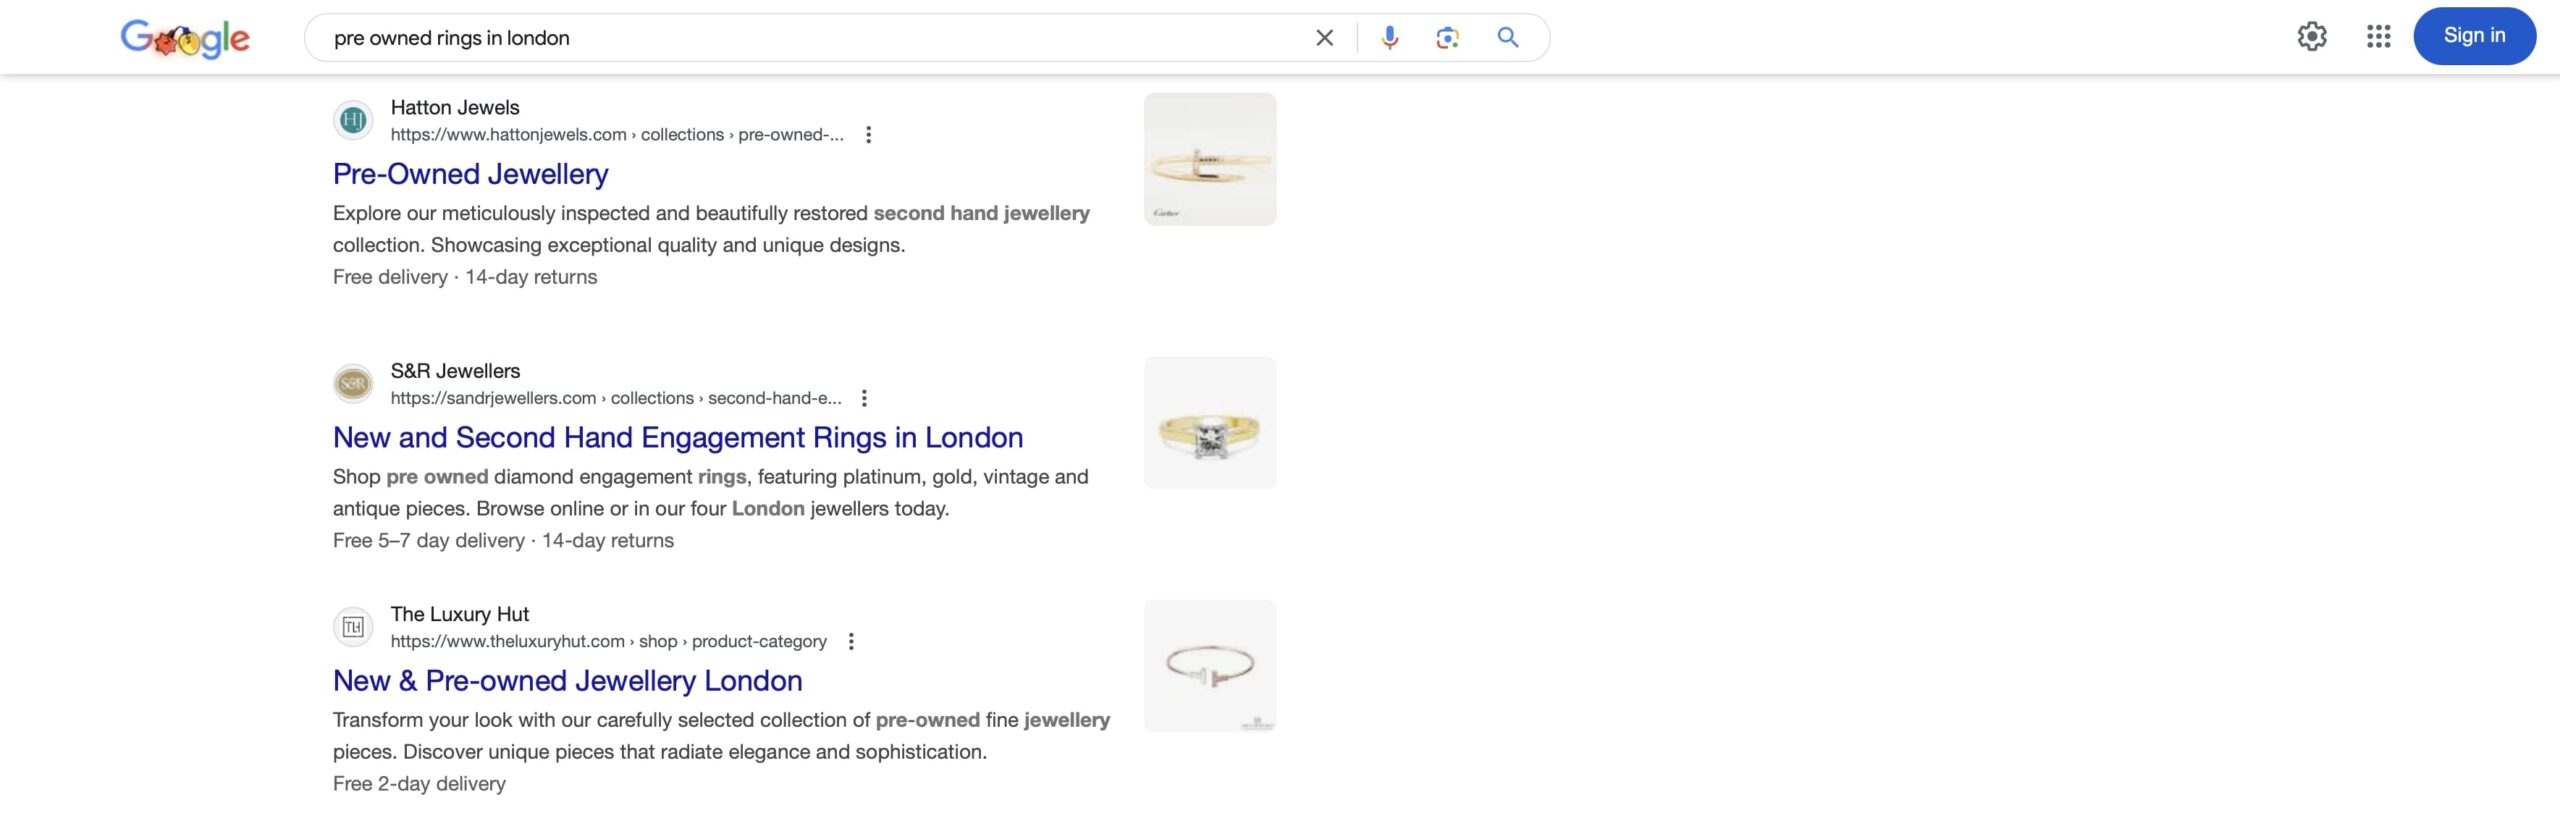
Task: Open New & Pre-owned Jewellery London link
Action: (566, 680)
